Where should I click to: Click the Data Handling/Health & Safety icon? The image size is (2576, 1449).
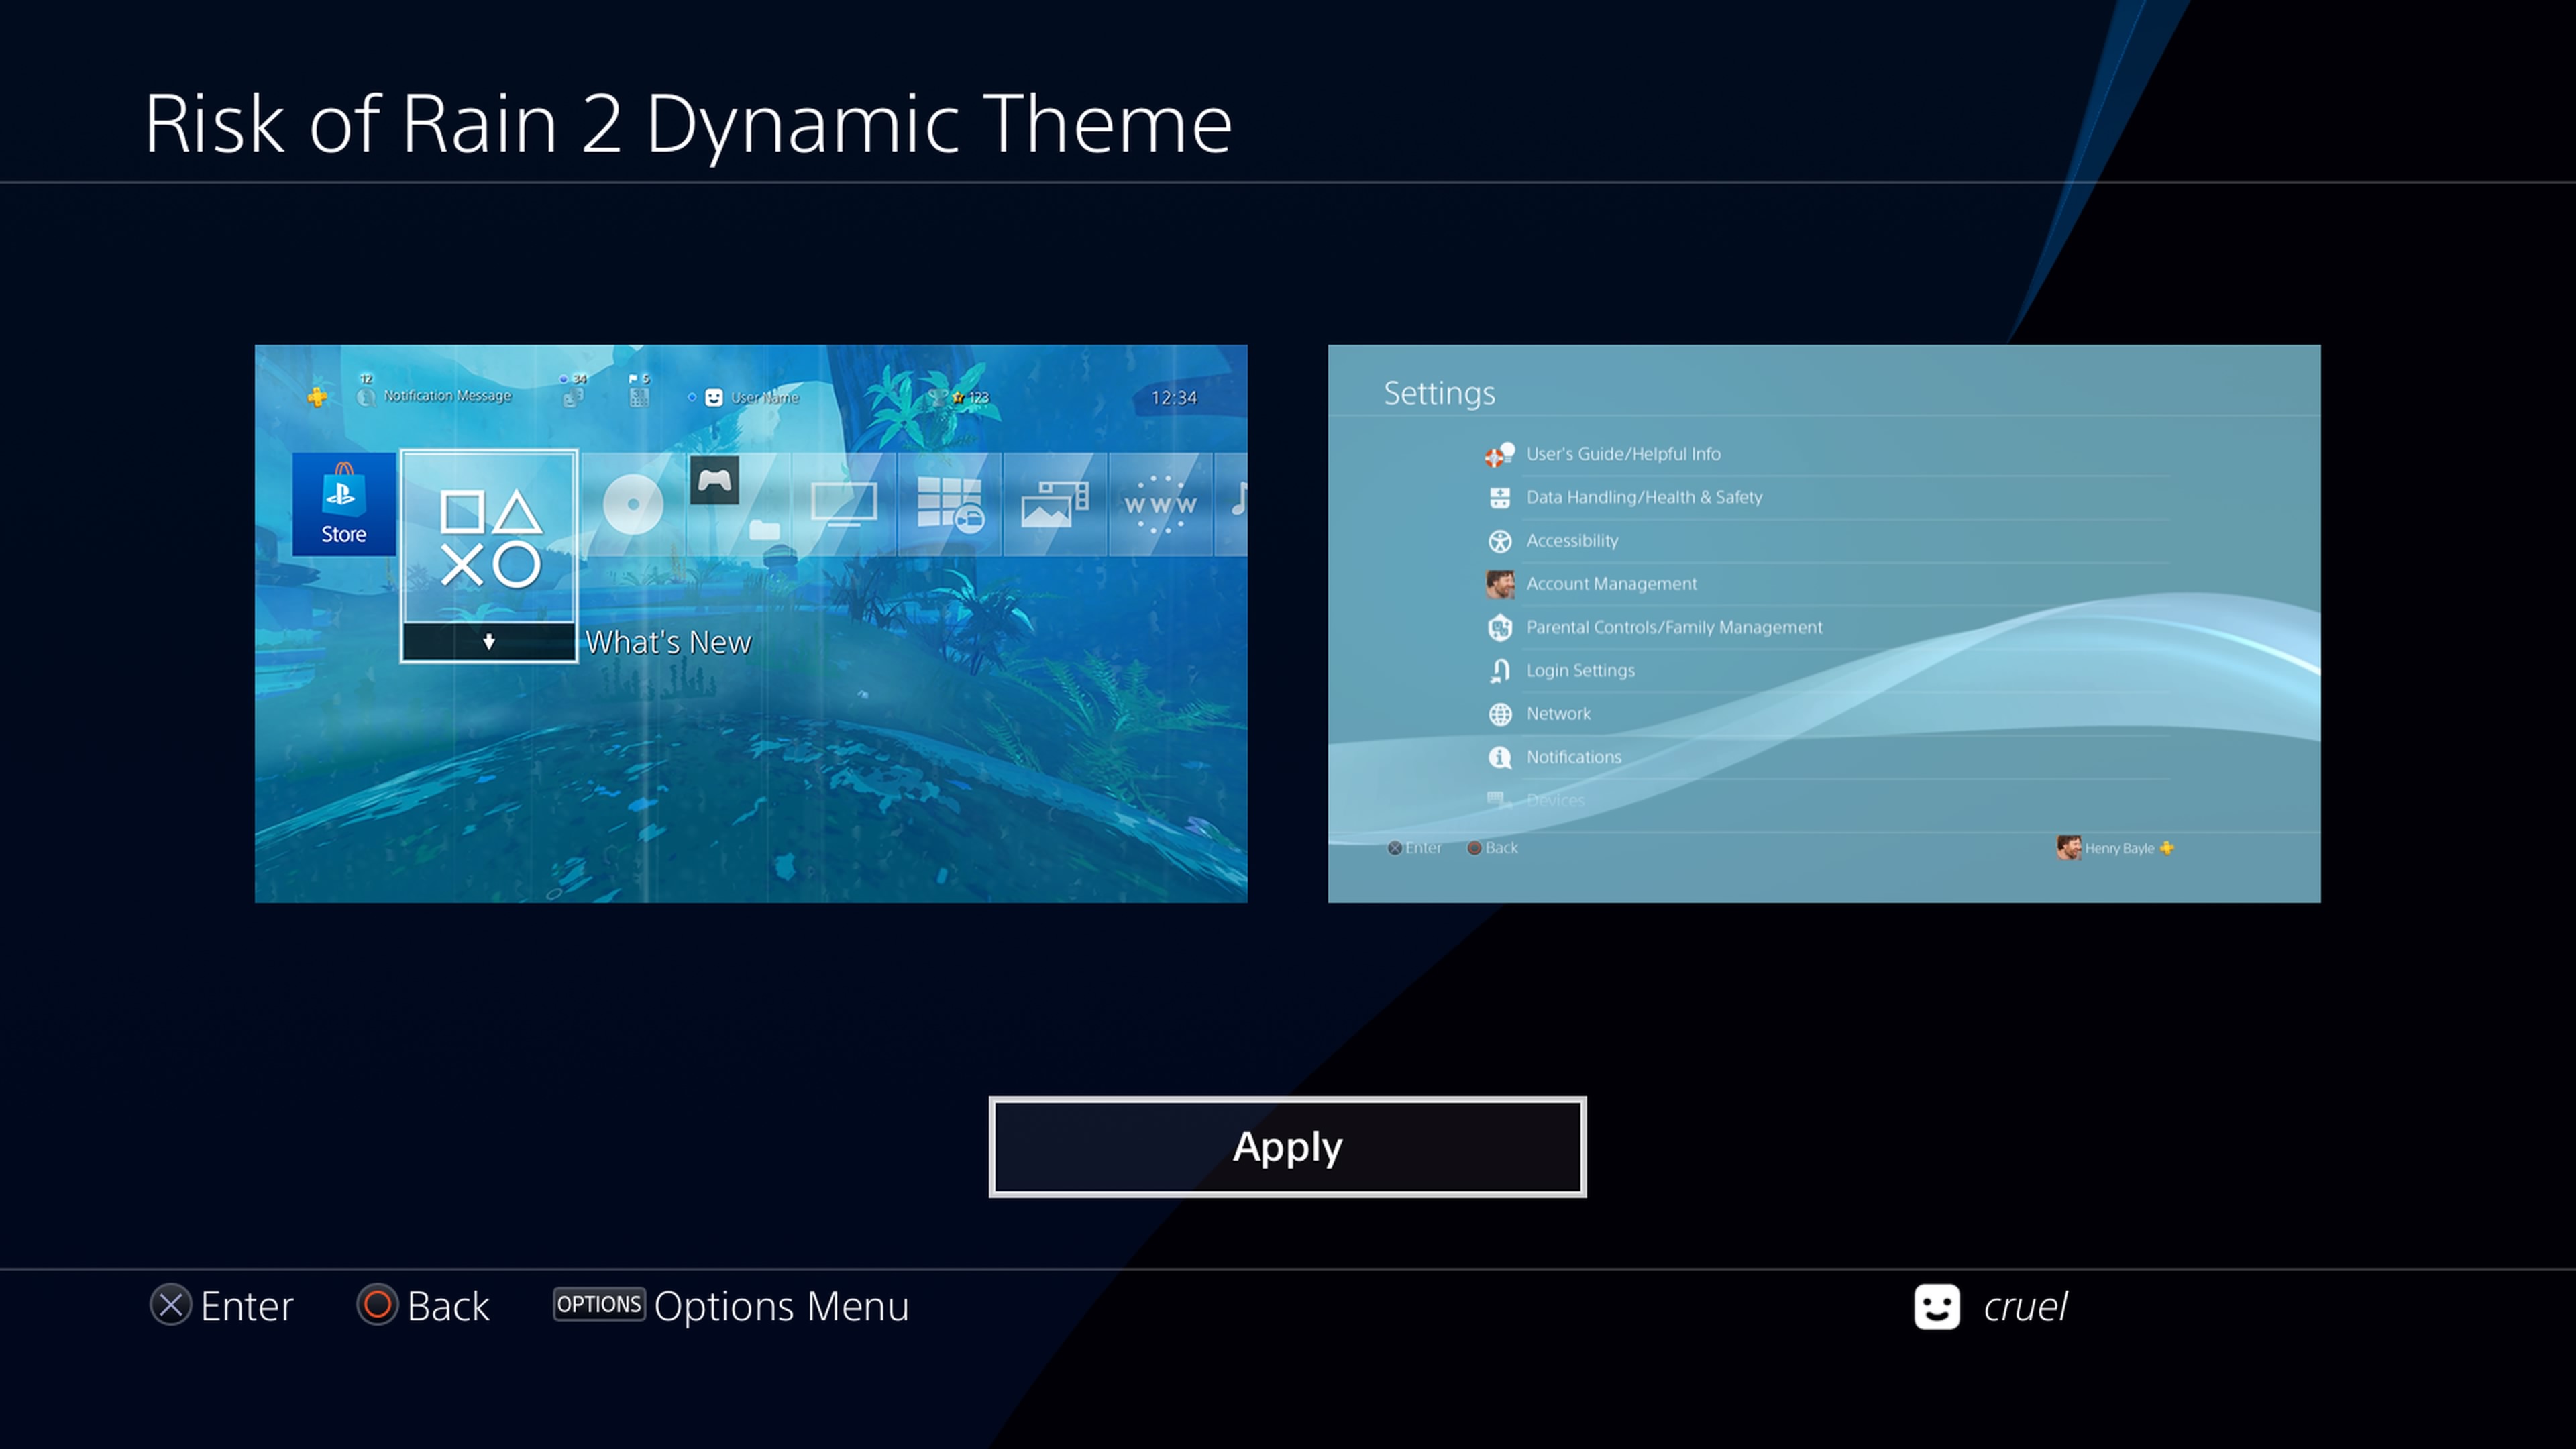[x=1499, y=498]
